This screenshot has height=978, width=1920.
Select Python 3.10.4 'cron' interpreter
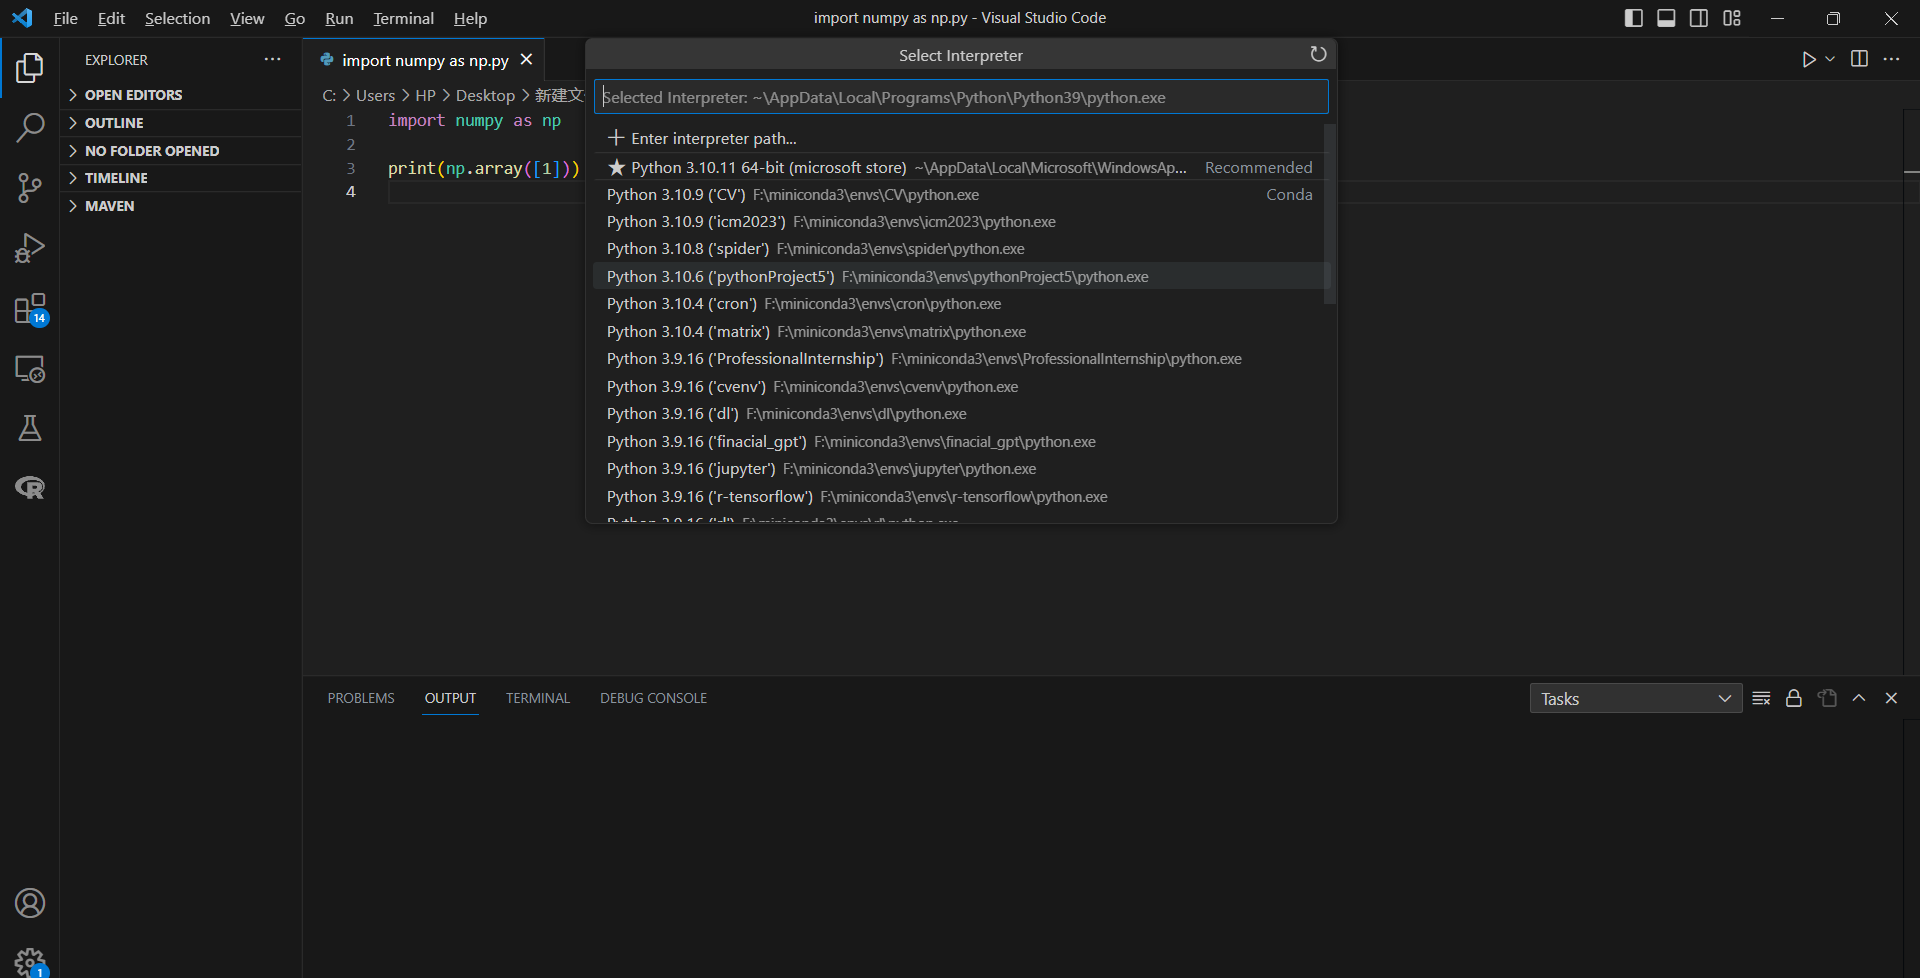point(959,304)
